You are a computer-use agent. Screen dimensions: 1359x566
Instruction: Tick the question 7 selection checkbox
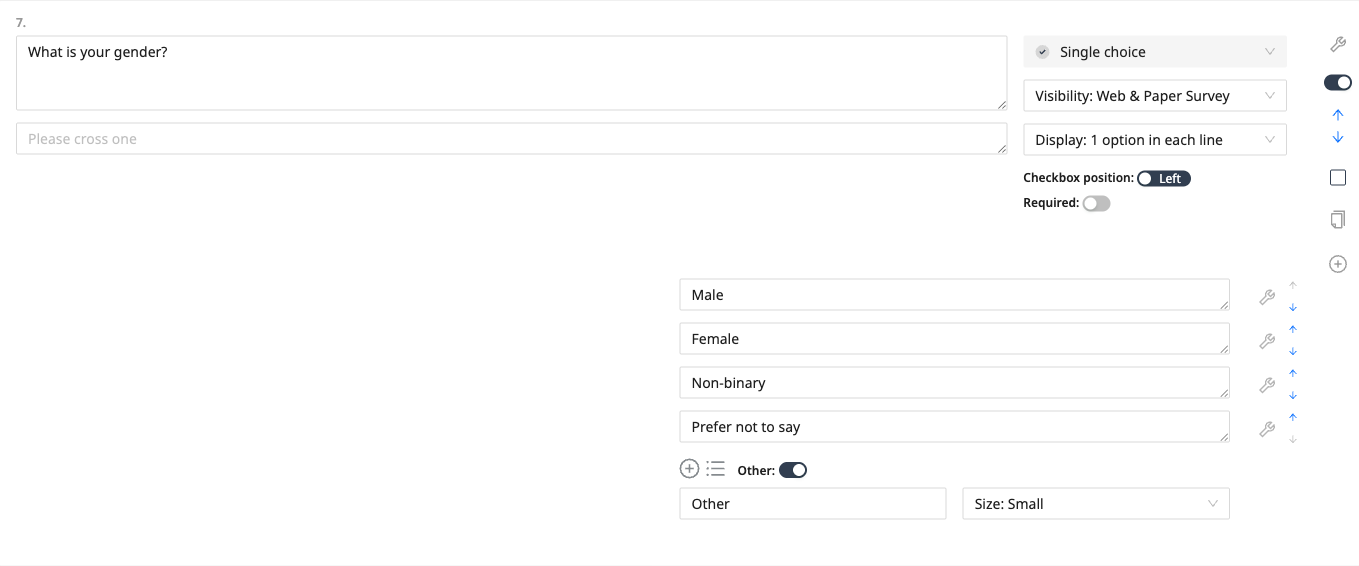coord(1338,177)
